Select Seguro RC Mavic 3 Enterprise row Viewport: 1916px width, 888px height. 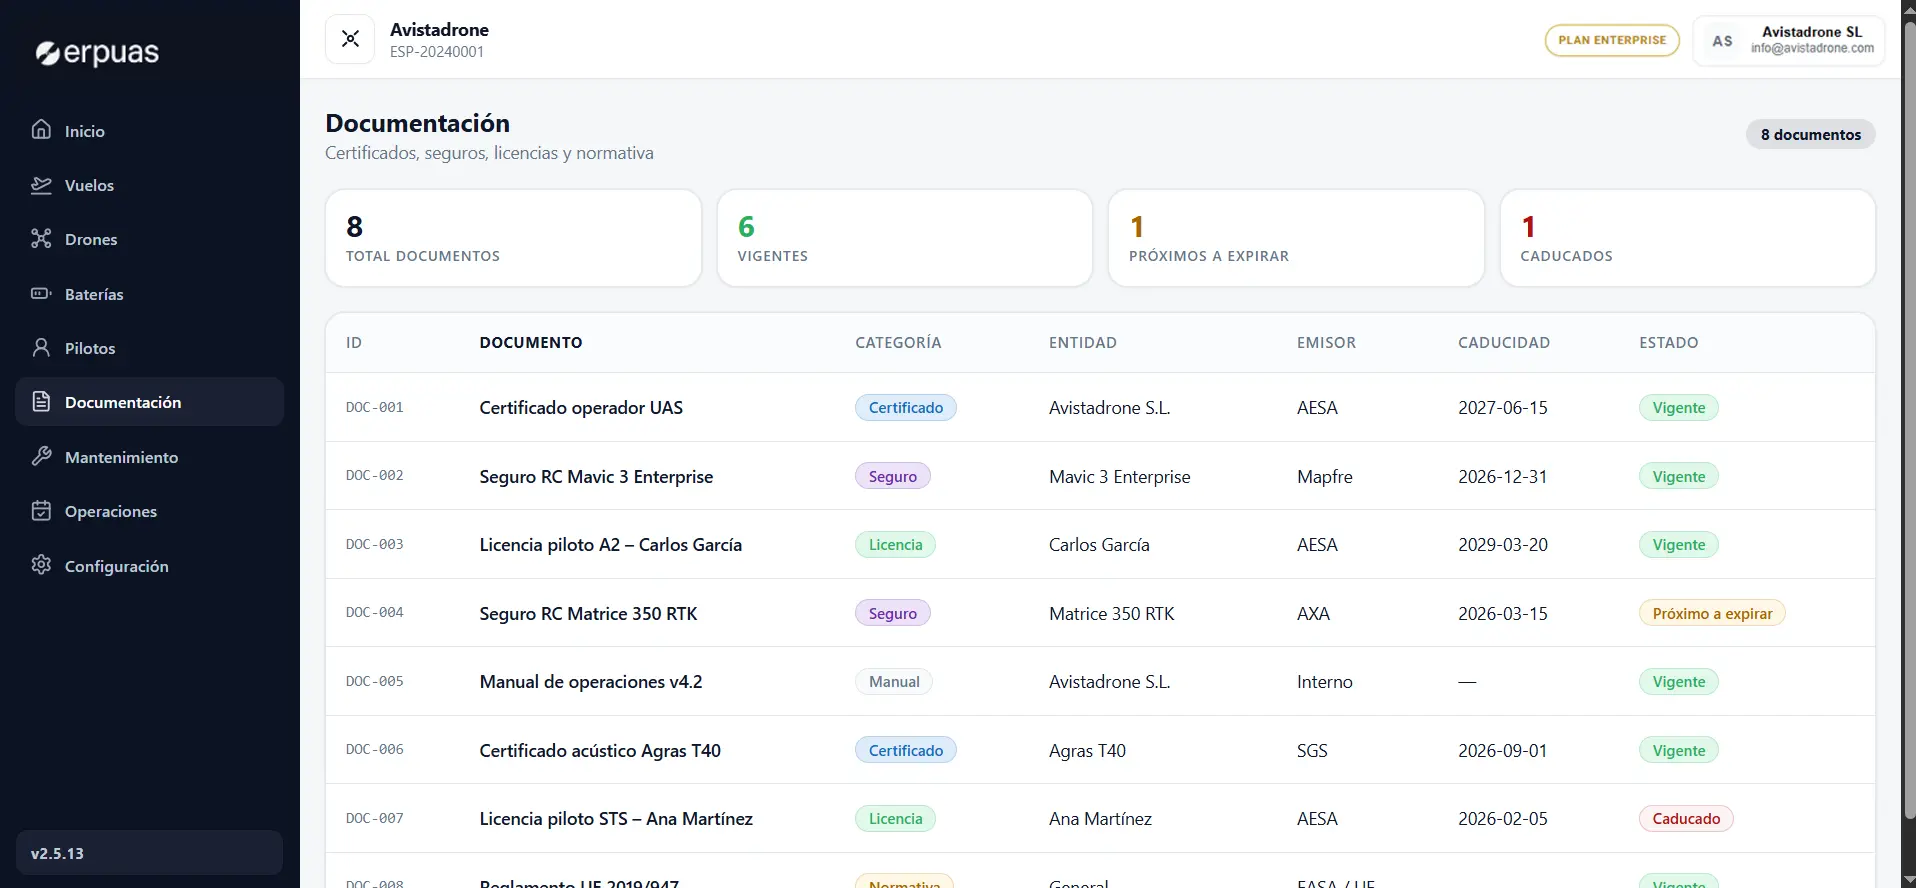[x=1100, y=476]
